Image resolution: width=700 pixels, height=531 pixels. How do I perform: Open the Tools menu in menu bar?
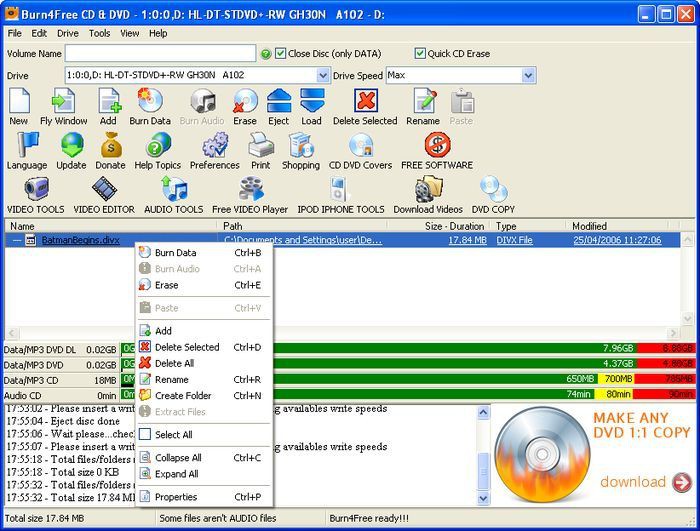99,33
